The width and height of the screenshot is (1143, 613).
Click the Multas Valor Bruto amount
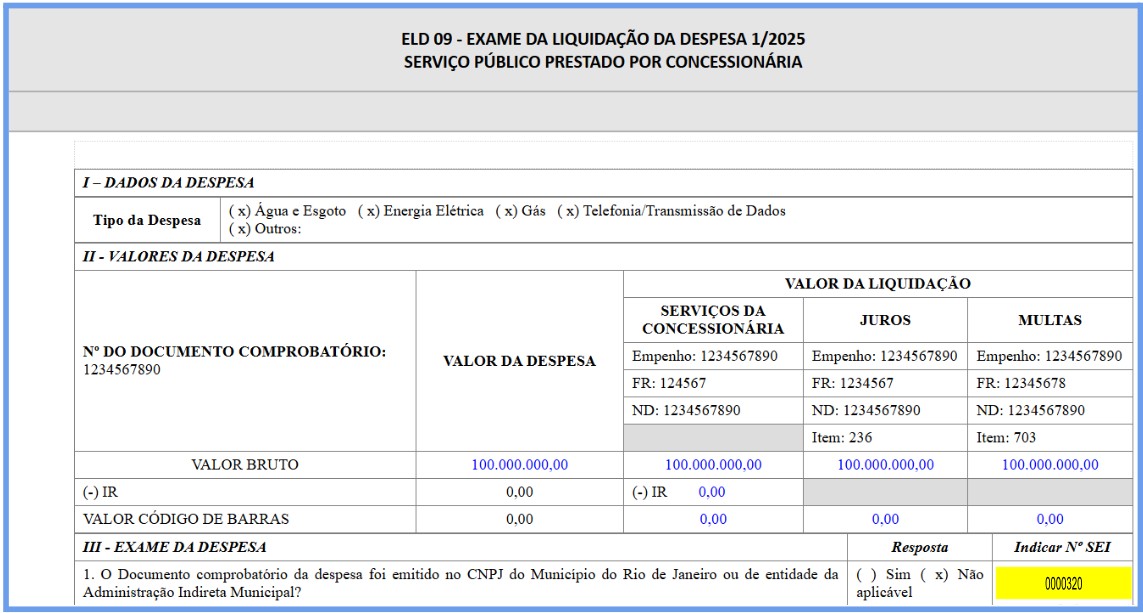1049,465
